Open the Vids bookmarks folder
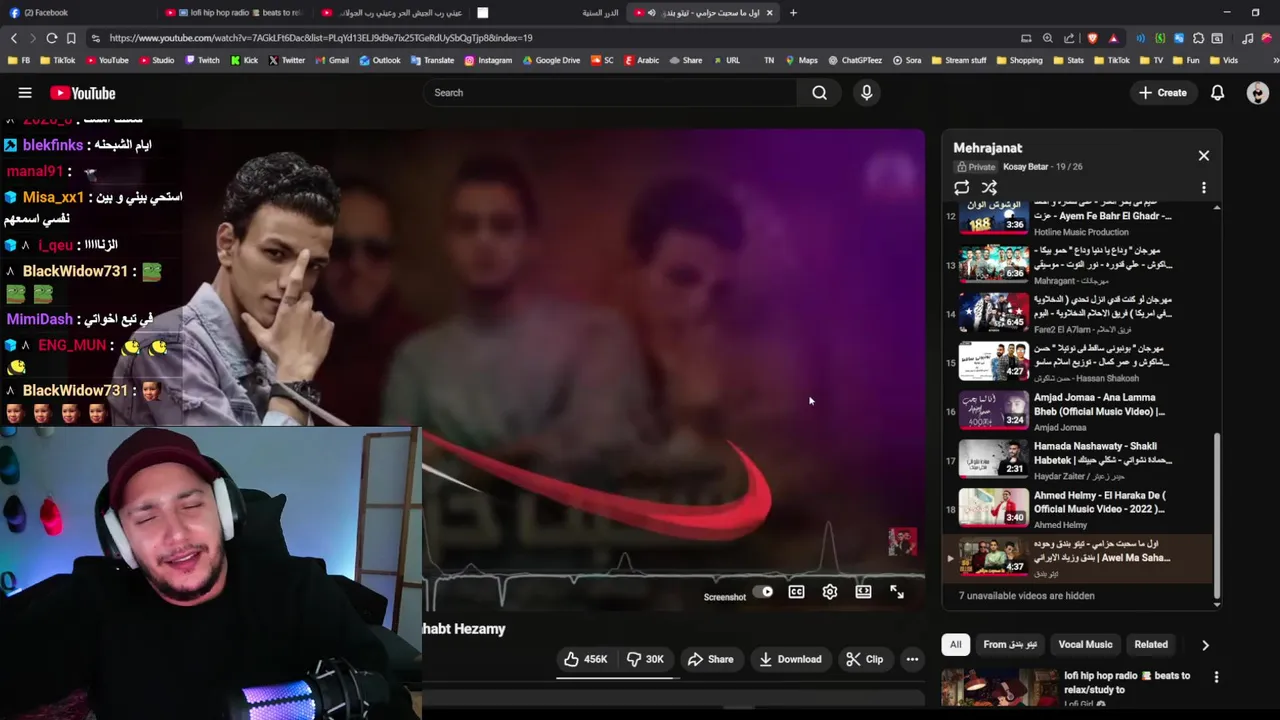1280x720 pixels. [x=1222, y=60]
